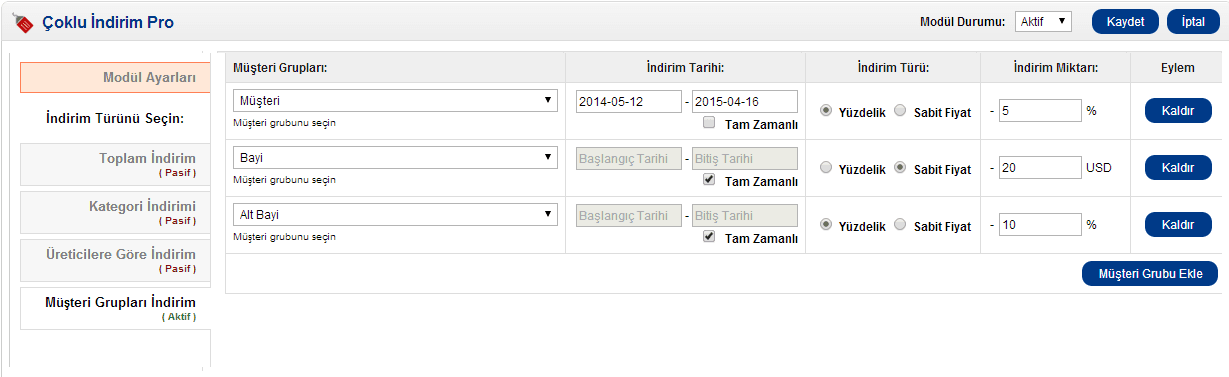Viewport: 1229px width, 377px height.
Task: Click the red tag icon beside Çoklu İndirim Pro
Action: (x=23, y=21)
